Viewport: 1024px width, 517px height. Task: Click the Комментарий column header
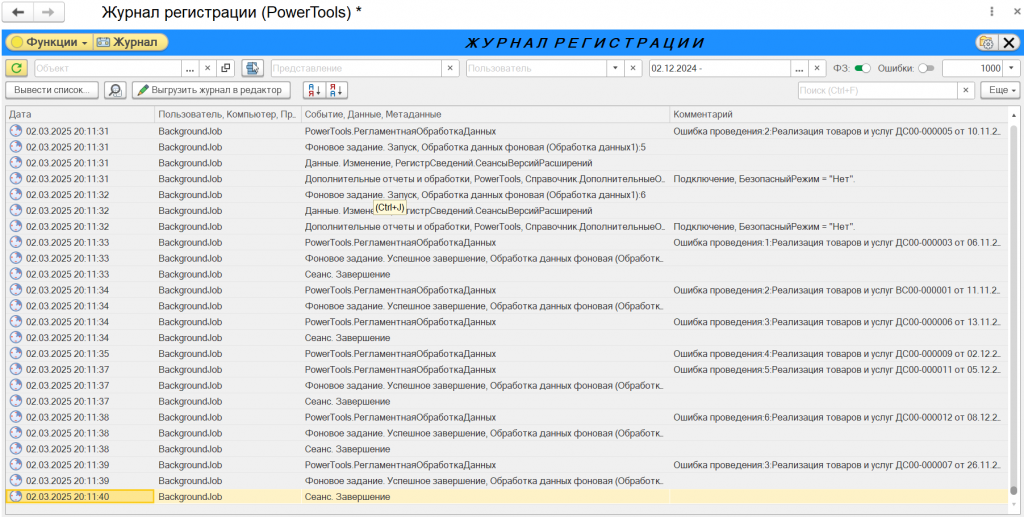[839, 114]
